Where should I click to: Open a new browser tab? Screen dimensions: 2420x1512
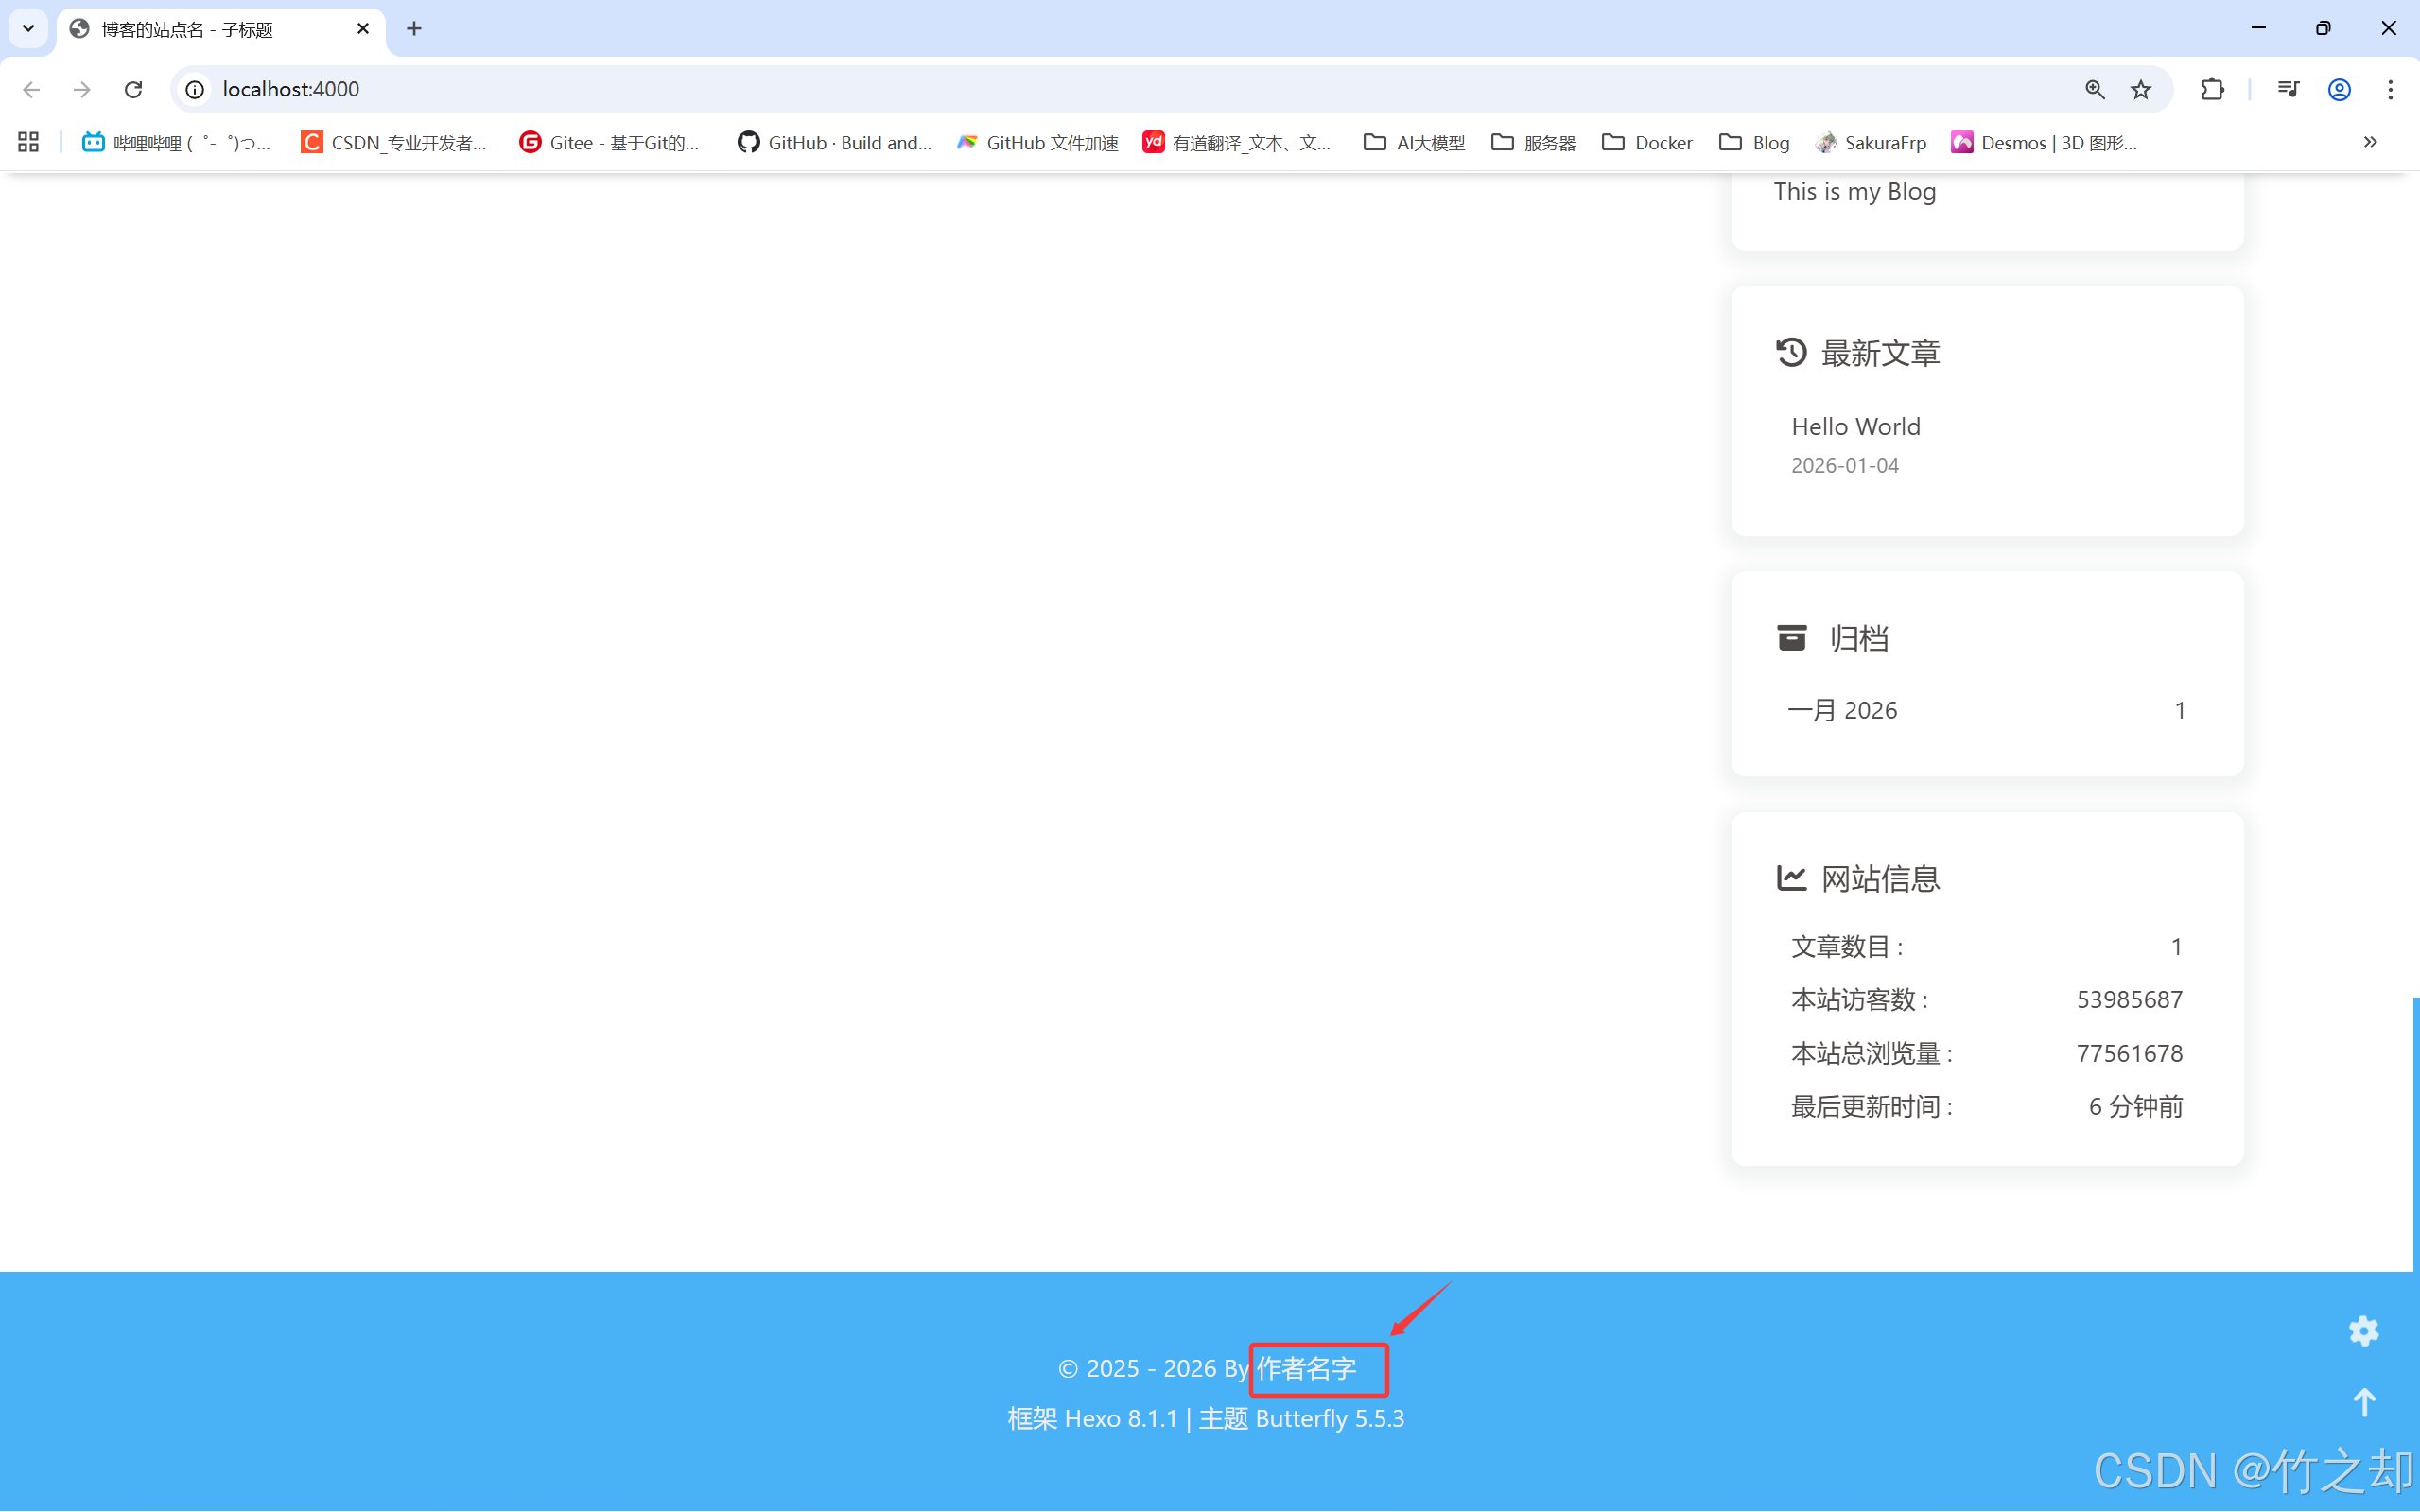414,28
